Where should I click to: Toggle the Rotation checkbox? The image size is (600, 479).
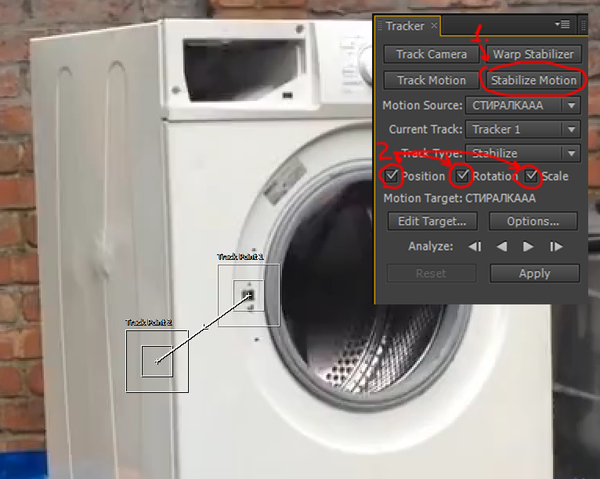coord(462,176)
